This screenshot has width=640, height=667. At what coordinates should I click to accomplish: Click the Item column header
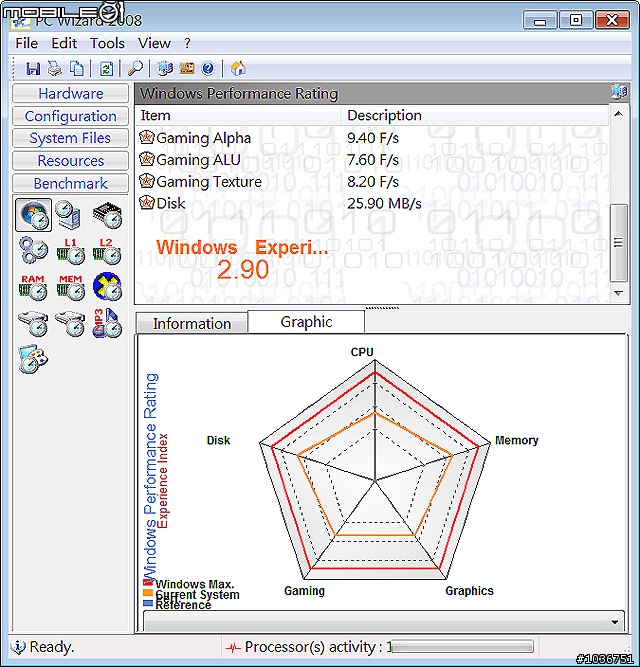(x=238, y=116)
